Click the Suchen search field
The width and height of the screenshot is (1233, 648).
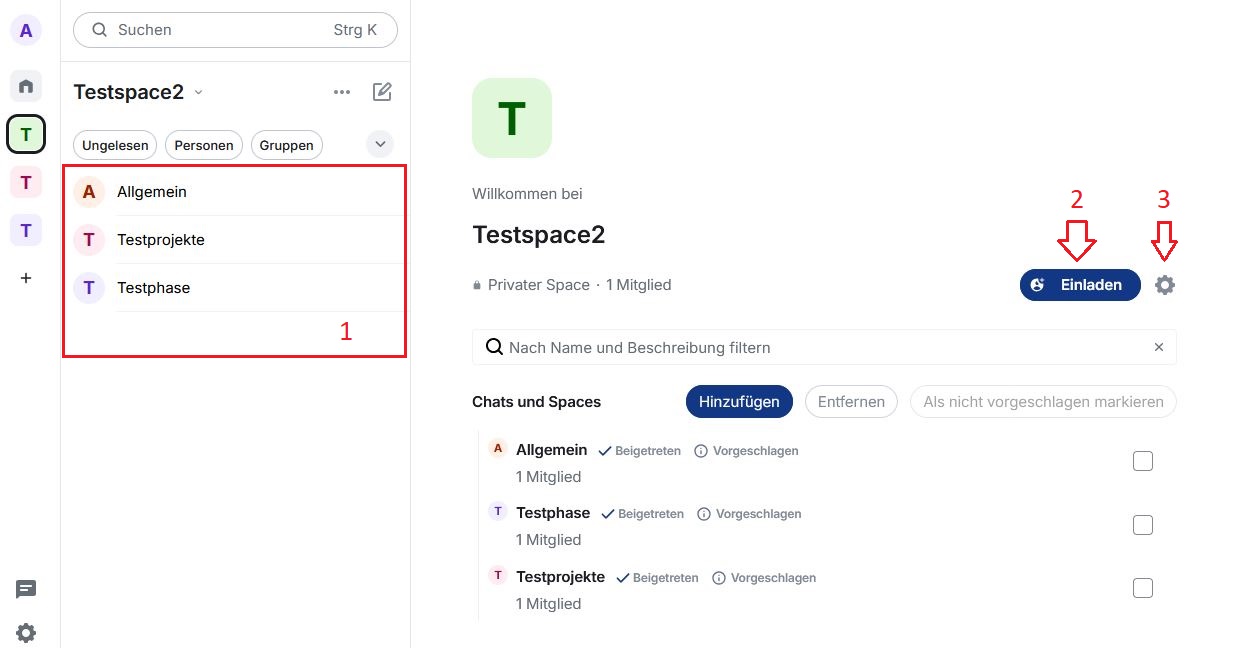pos(235,30)
